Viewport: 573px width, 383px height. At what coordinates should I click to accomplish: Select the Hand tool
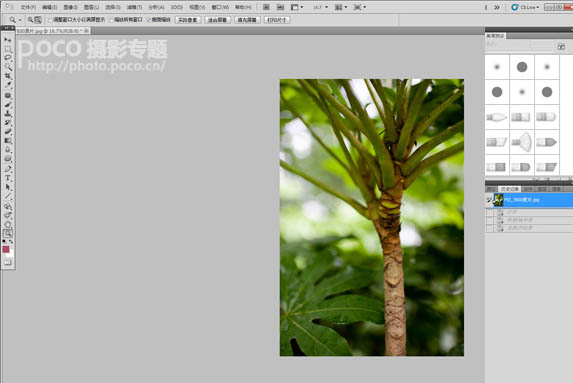8,224
